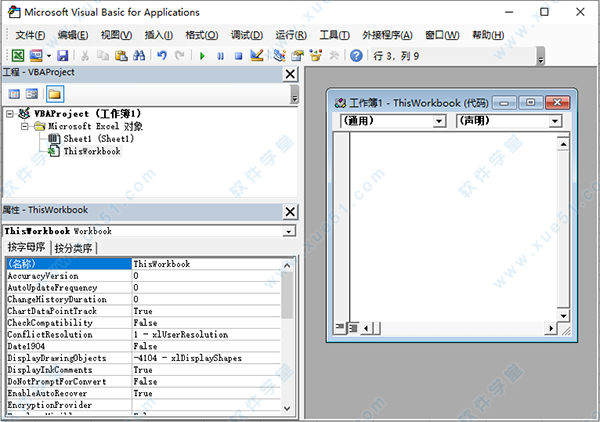The image size is (600, 422).
Task: Click View Microsoft Excel icon in toolbar
Action: tap(18, 56)
